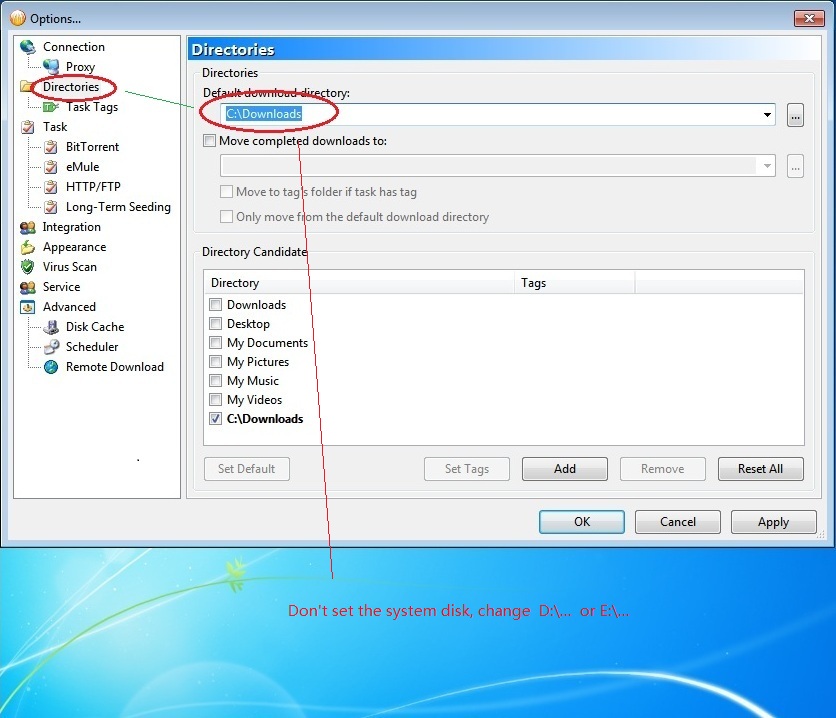
Task: Click the Proxy network icon
Action: tap(51, 67)
